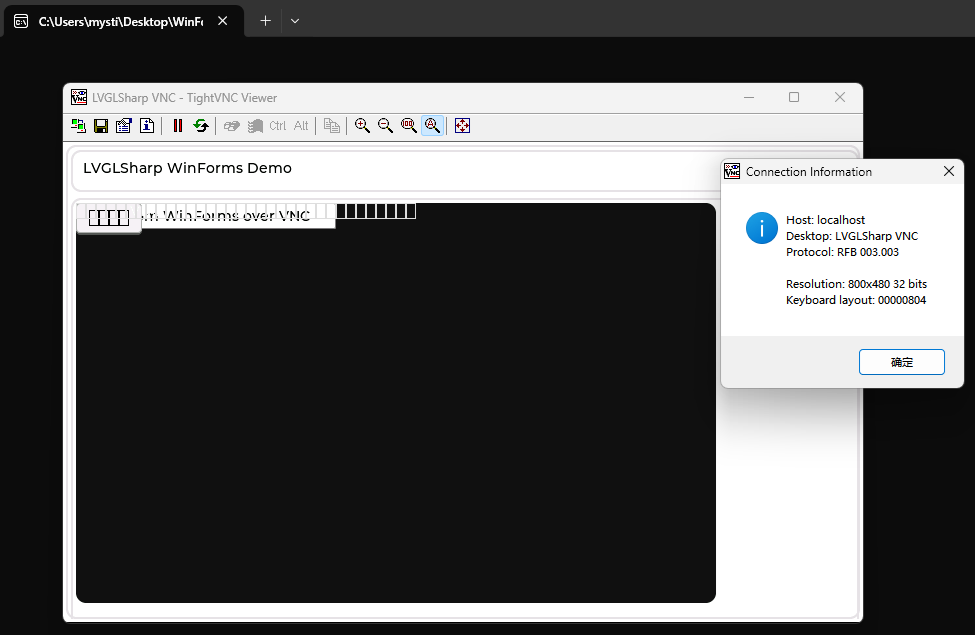The image size is (975, 635).
Task: Save the current connection info
Action: pyautogui.click(x=100, y=125)
